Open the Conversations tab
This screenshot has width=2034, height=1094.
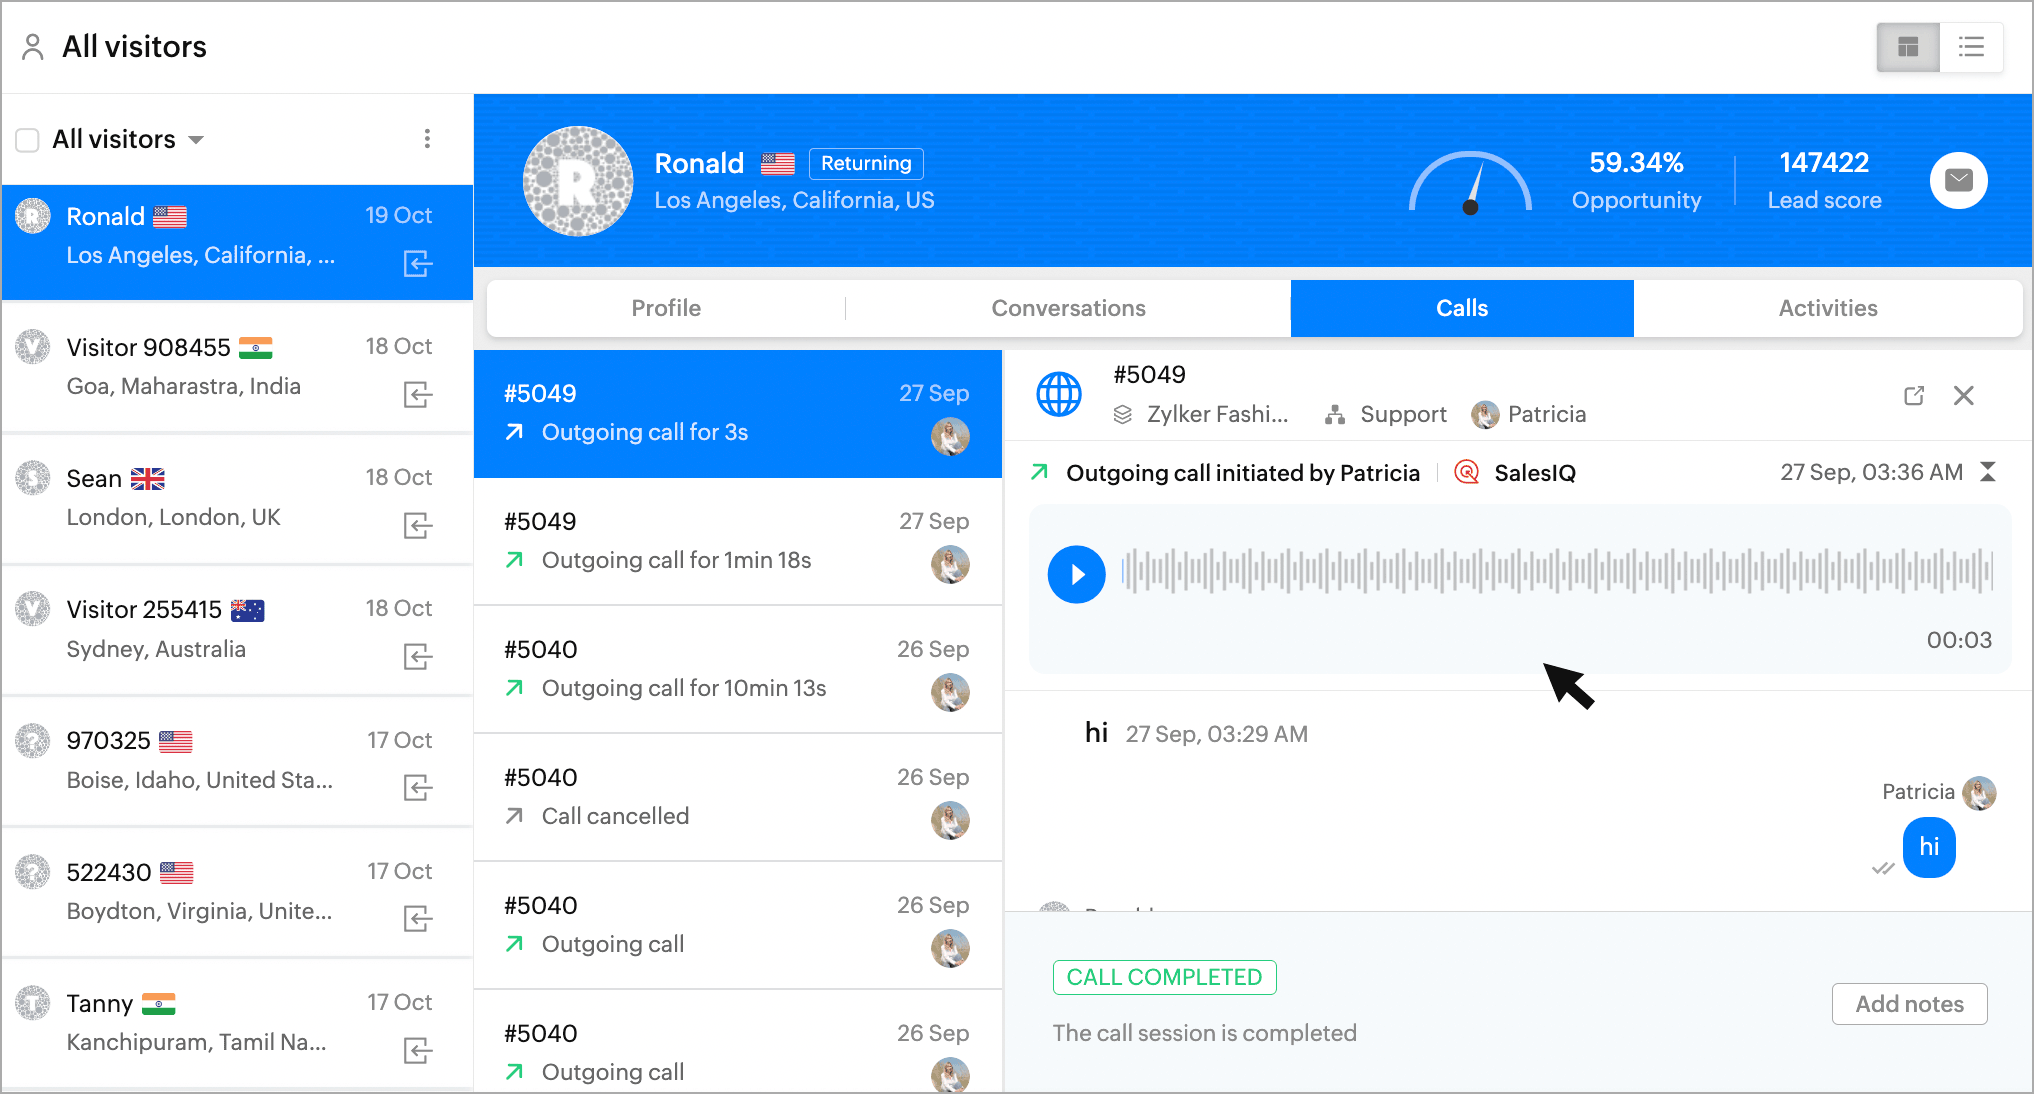click(x=1067, y=308)
